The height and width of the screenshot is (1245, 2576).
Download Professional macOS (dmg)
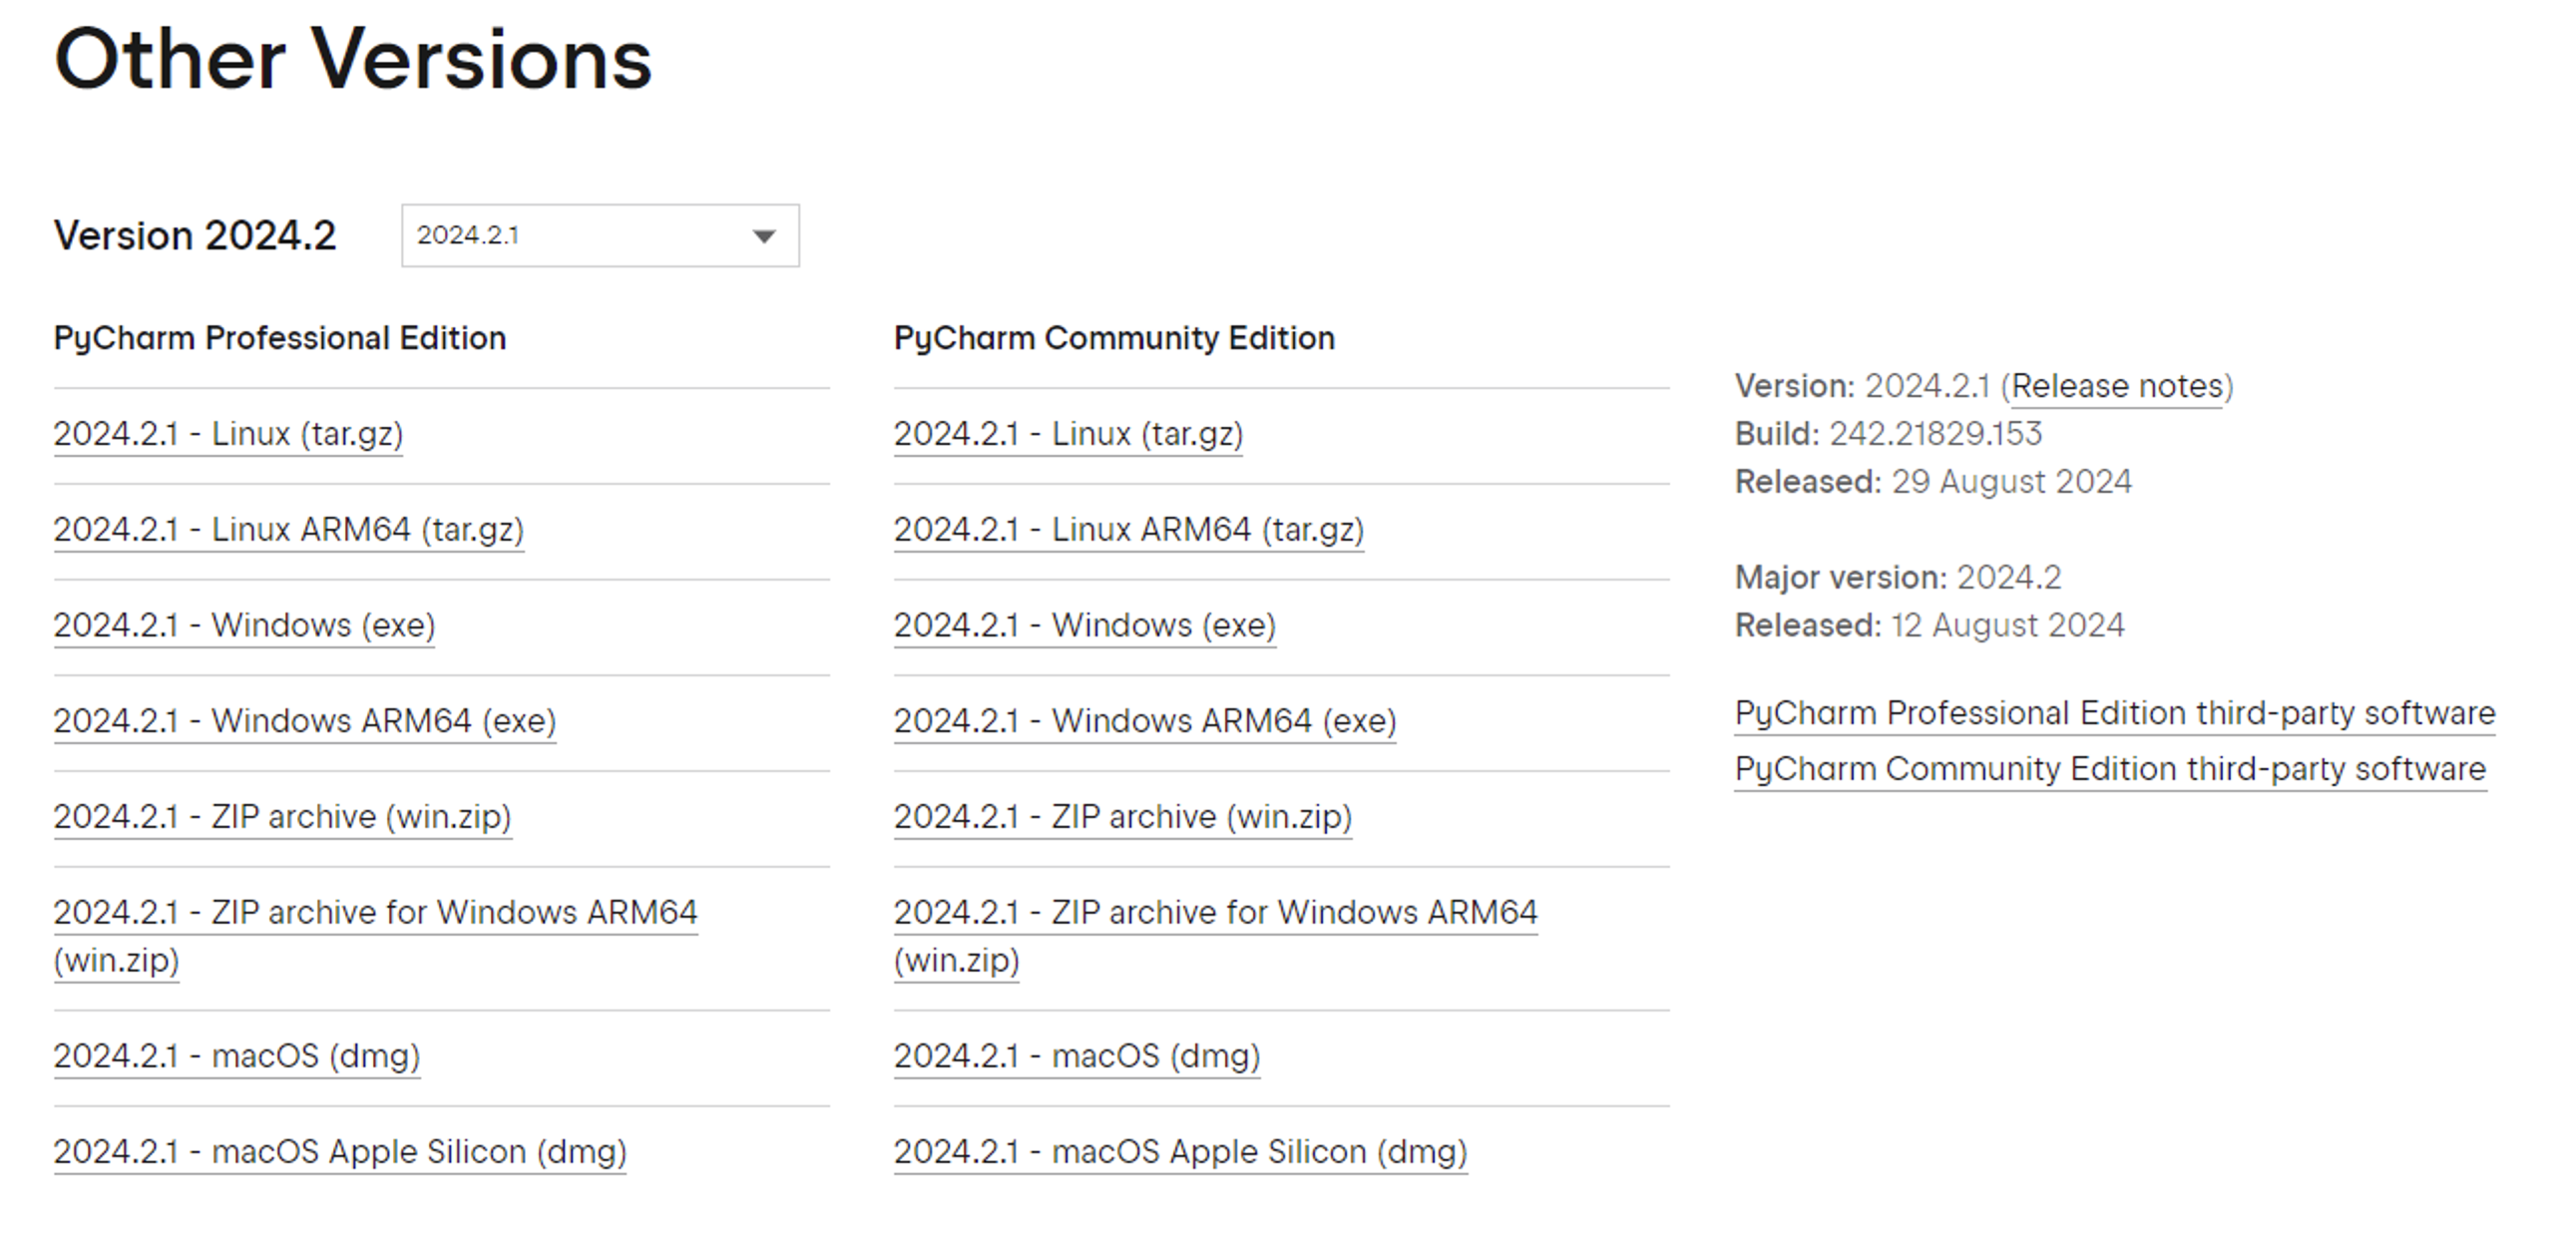(x=236, y=1056)
